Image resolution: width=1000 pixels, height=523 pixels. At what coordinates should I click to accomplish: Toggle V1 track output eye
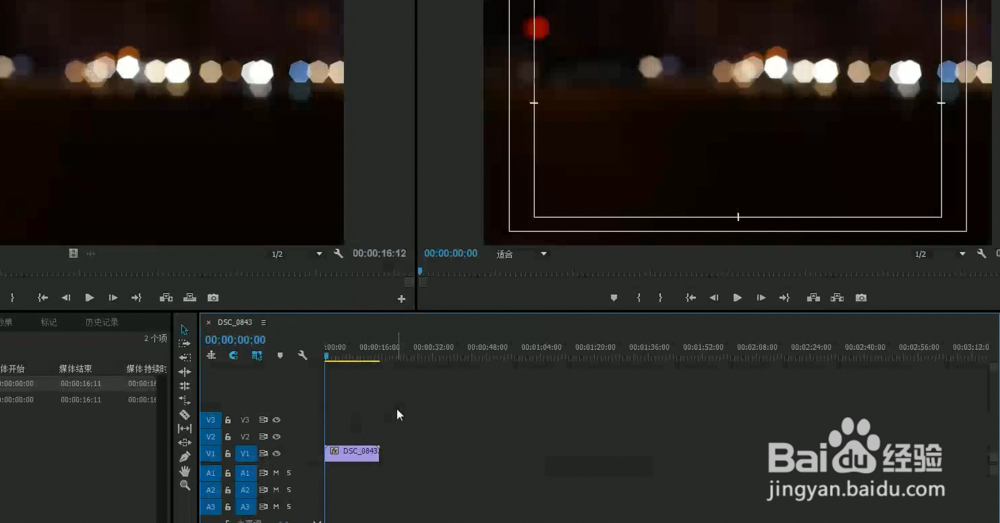click(x=277, y=453)
